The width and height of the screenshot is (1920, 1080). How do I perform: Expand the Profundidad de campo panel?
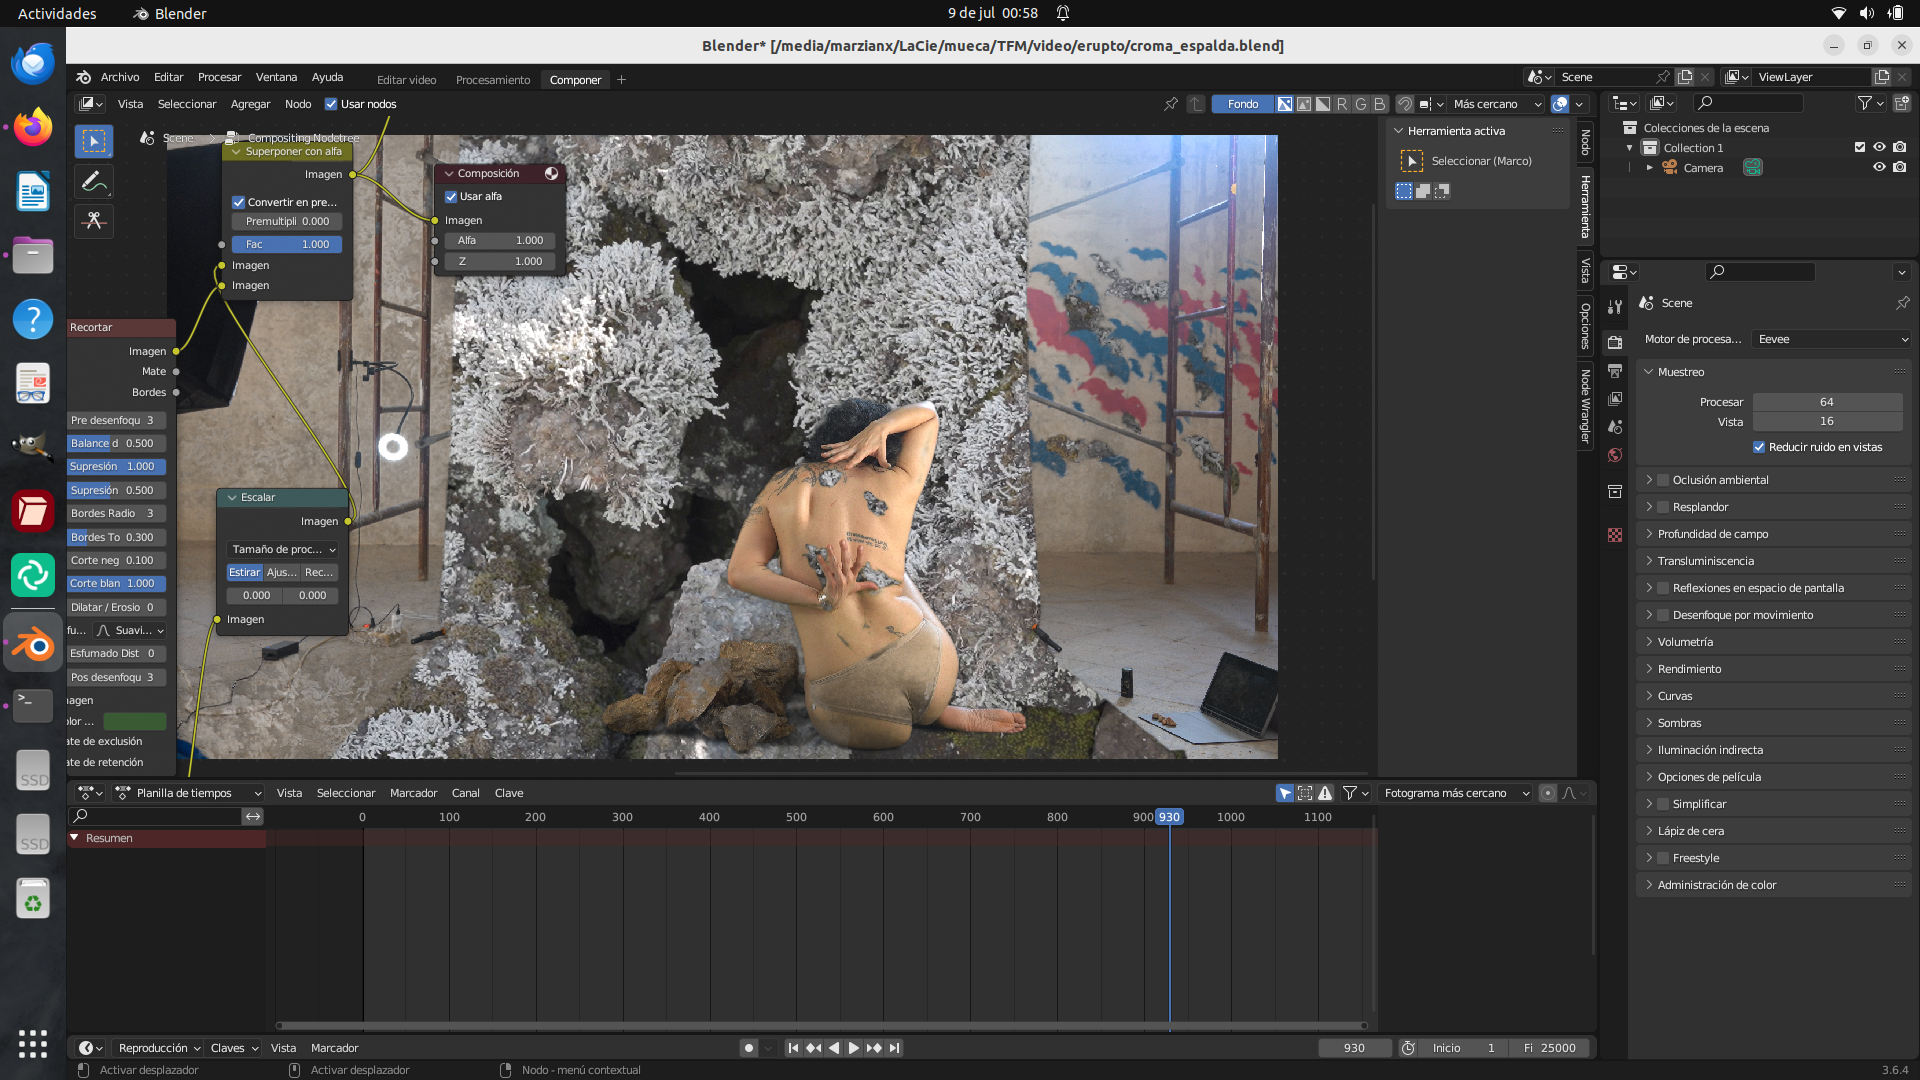1712,534
